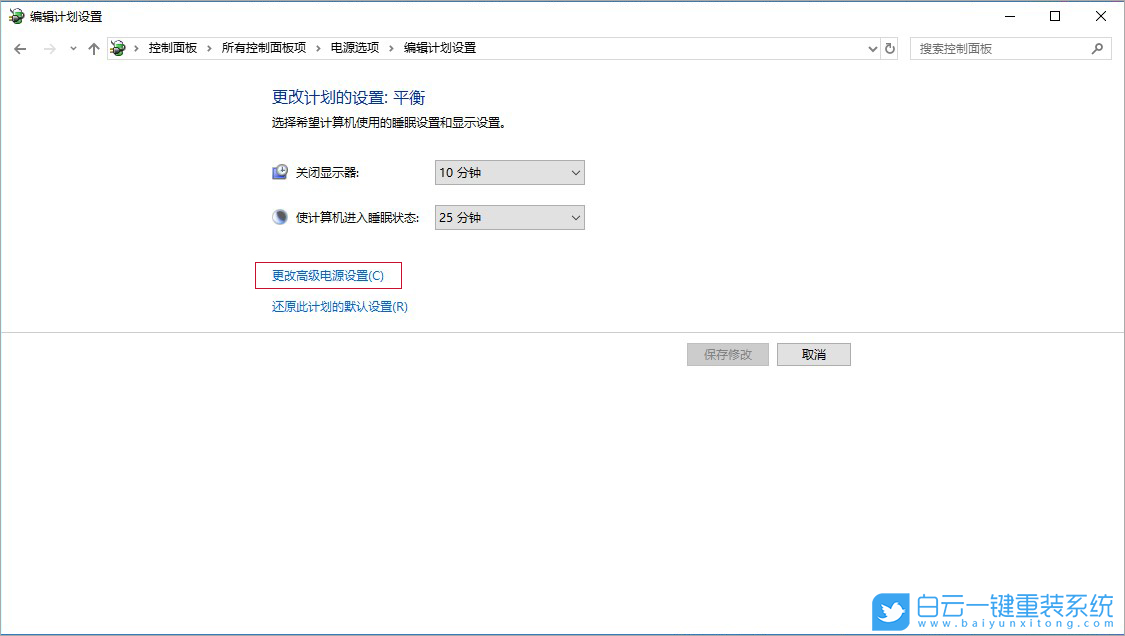
Task: Click the power plan icon in the address bar
Action: click(117, 47)
